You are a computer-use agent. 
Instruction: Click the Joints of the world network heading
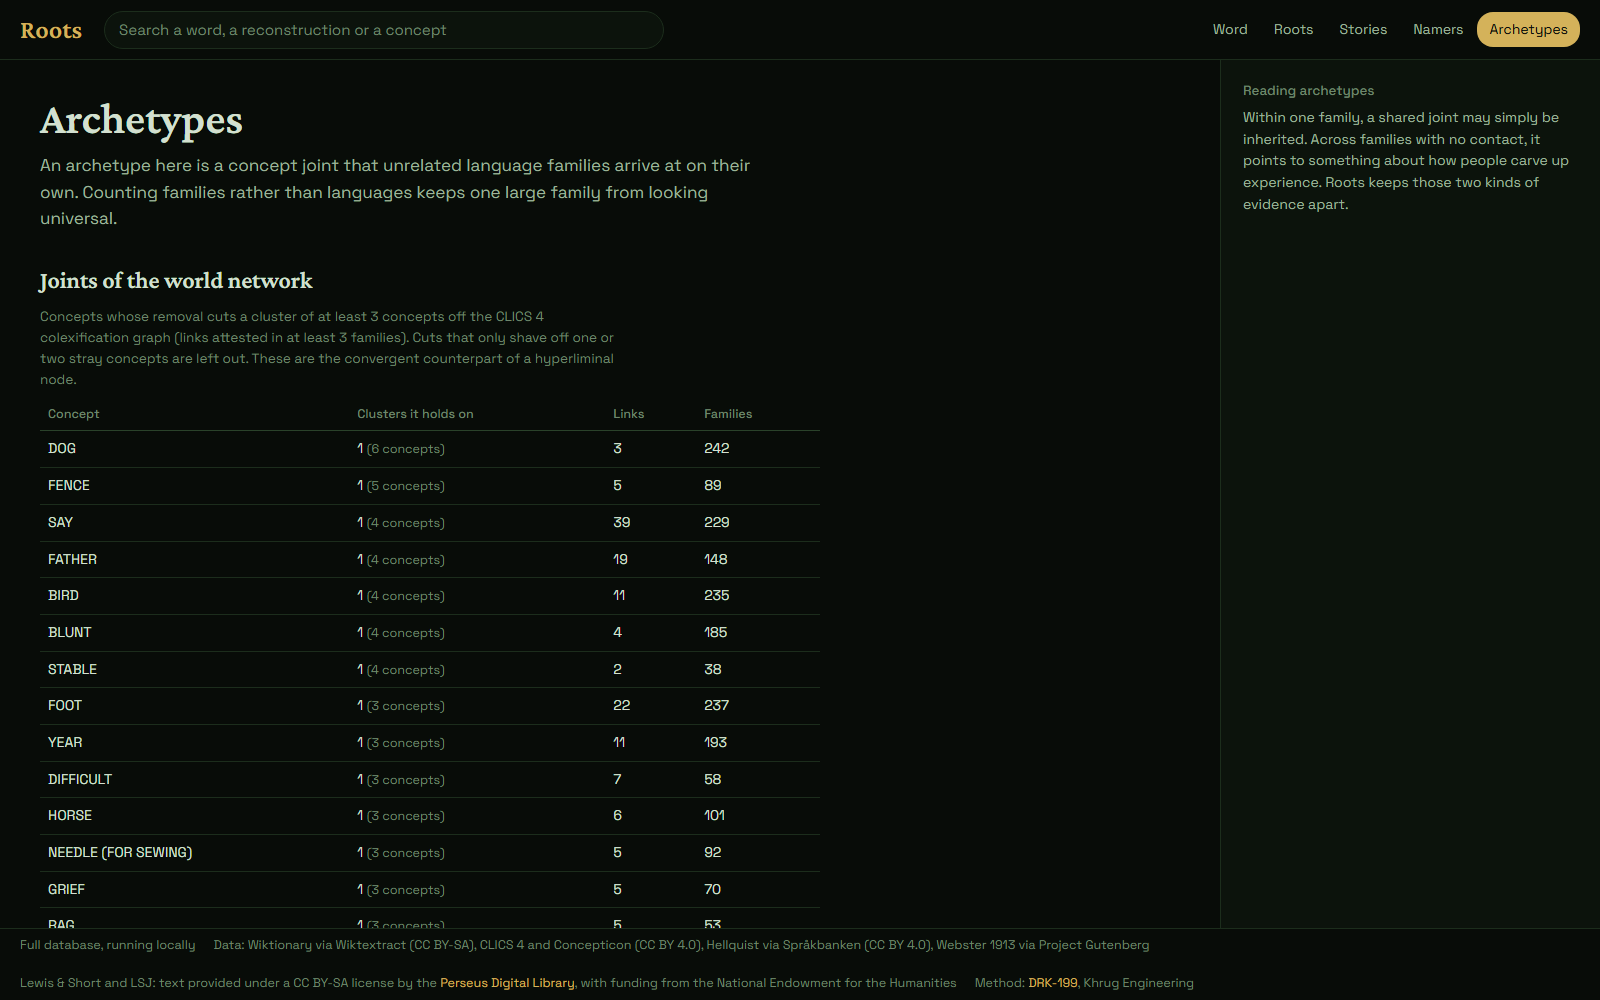(176, 281)
